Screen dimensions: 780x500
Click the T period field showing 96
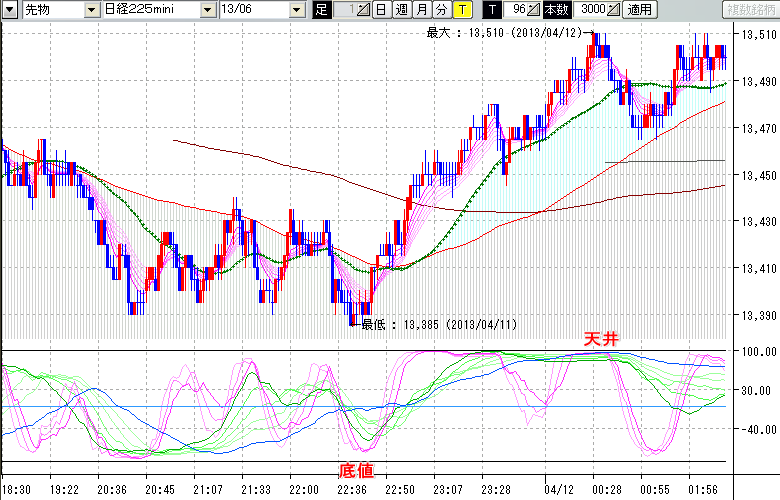tap(516, 10)
